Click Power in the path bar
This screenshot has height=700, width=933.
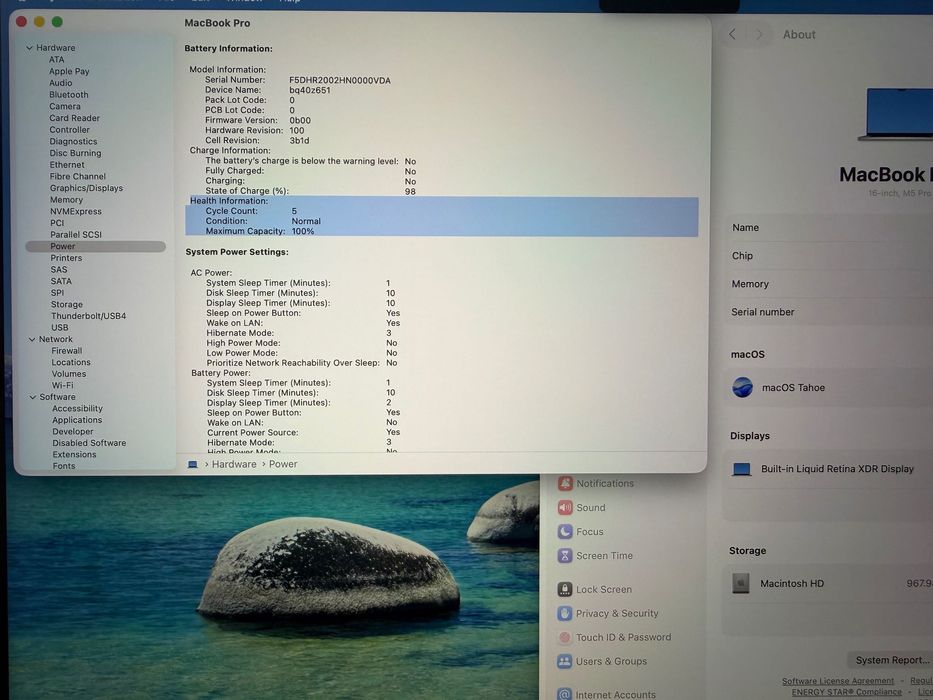click(x=283, y=464)
